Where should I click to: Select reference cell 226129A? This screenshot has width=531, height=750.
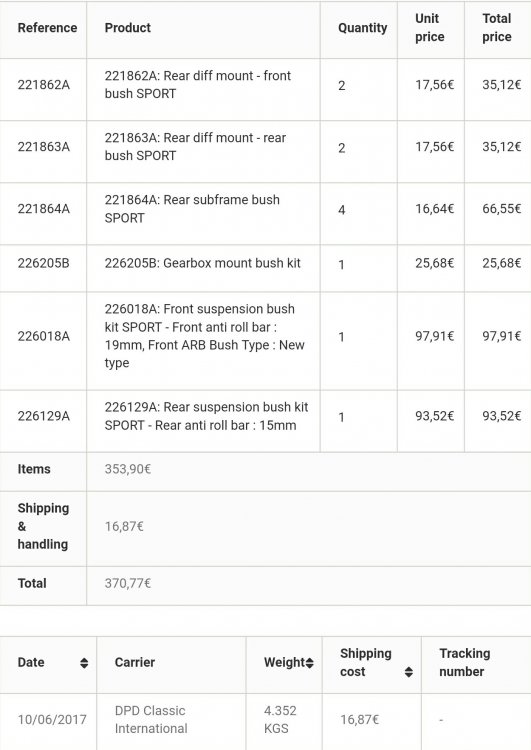(44, 416)
